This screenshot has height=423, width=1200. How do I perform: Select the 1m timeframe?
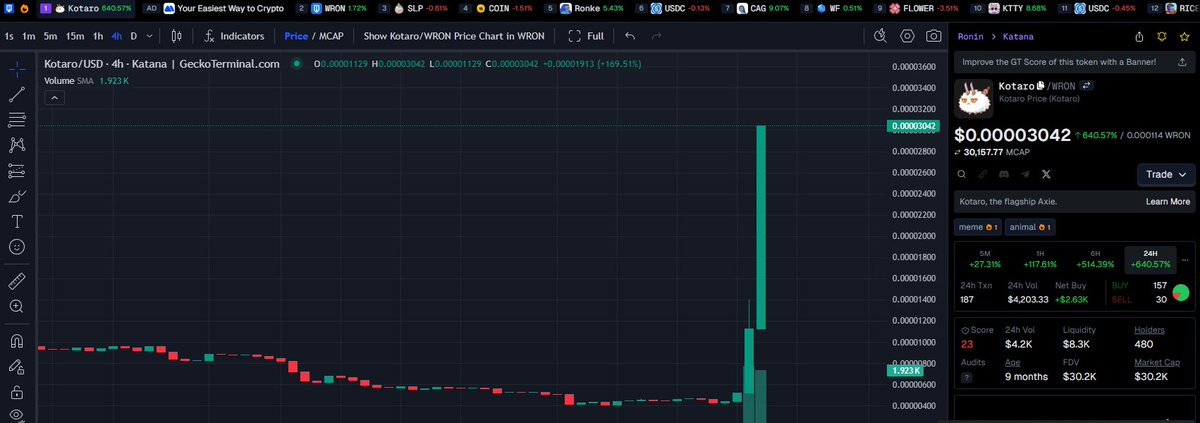coord(29,36)
